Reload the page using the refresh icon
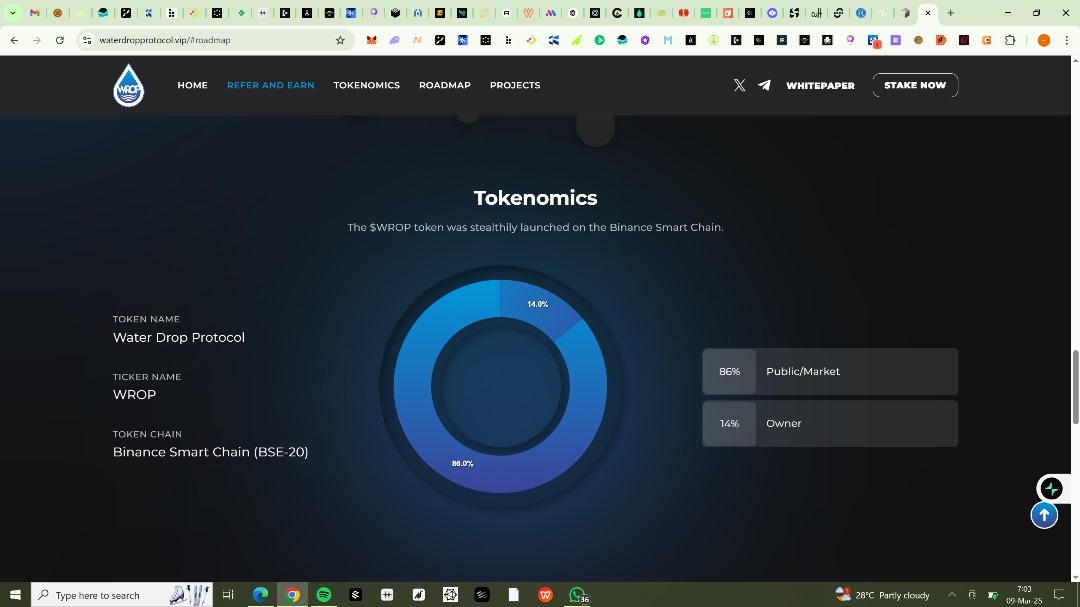The image size is (1080, 607). point(60,40)
